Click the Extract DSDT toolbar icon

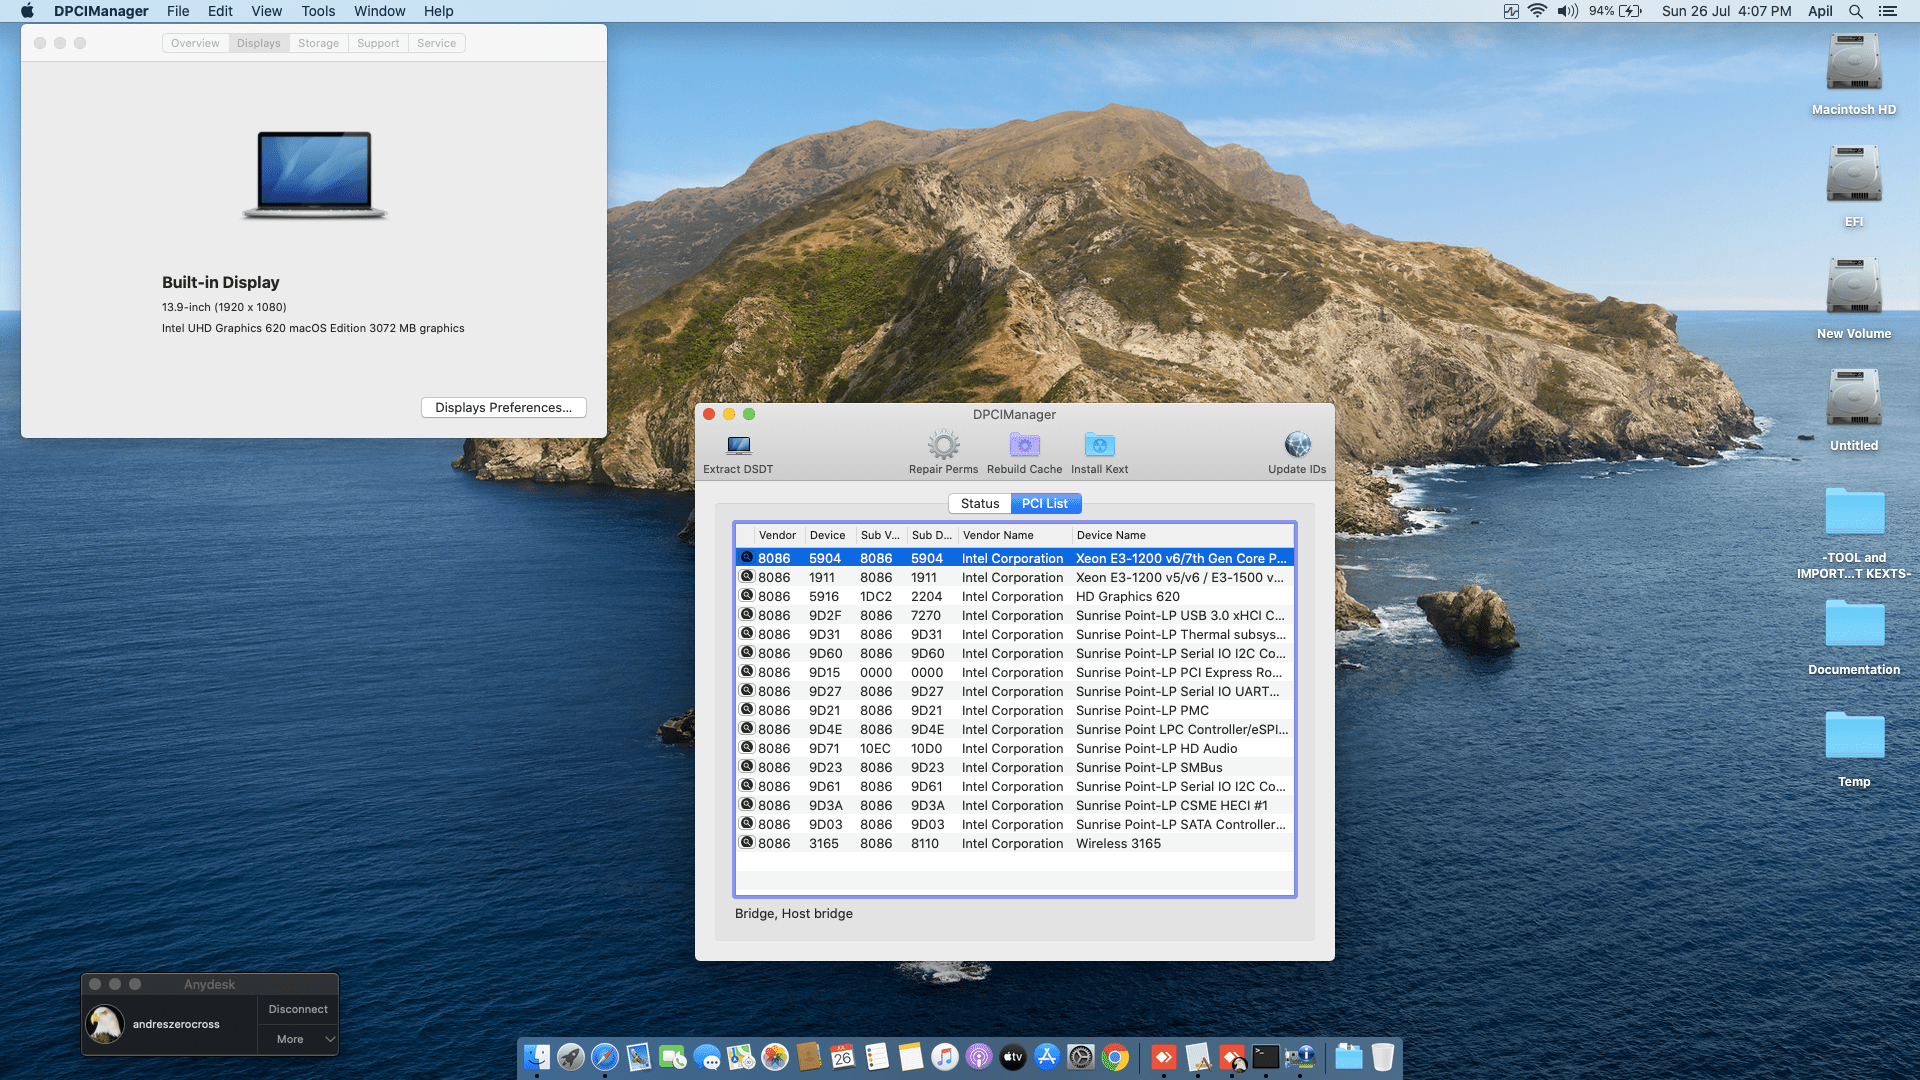738,445
